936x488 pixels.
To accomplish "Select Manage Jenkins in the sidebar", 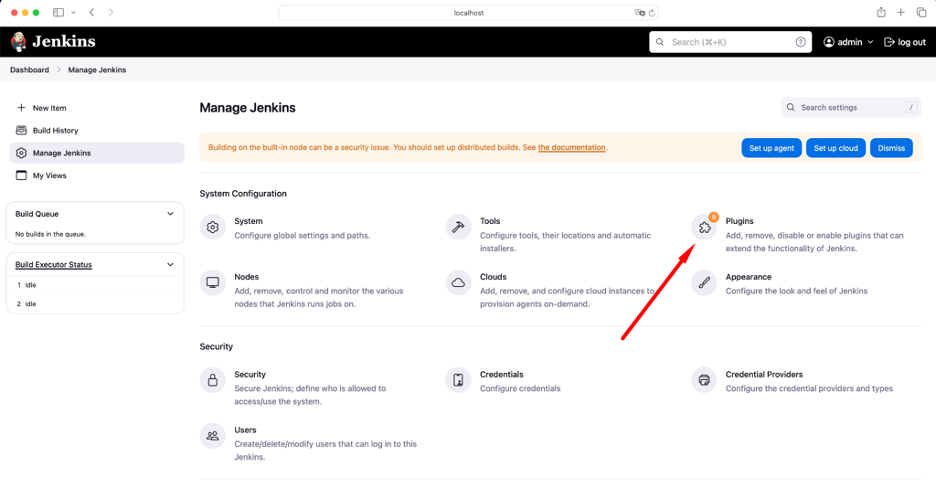I will coord(97,153).
